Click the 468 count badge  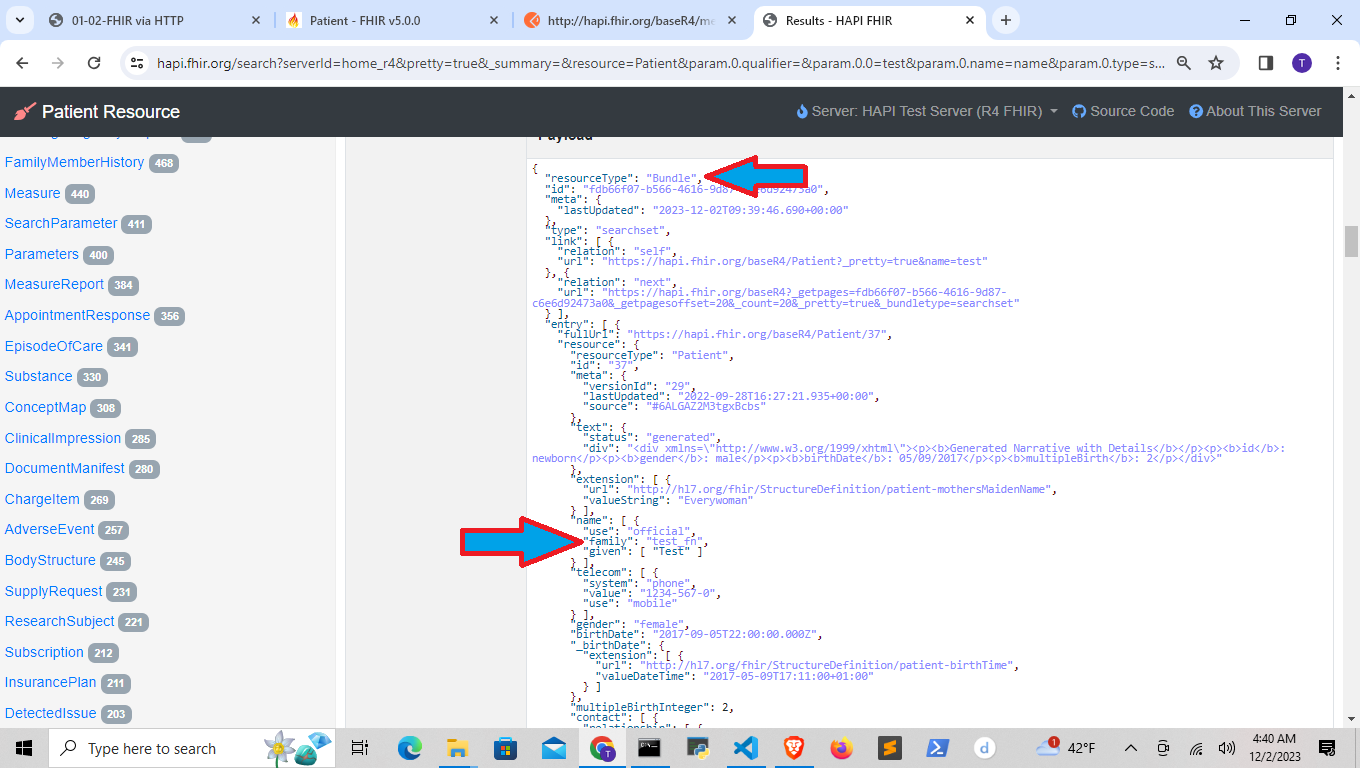(x=164, y=163)
